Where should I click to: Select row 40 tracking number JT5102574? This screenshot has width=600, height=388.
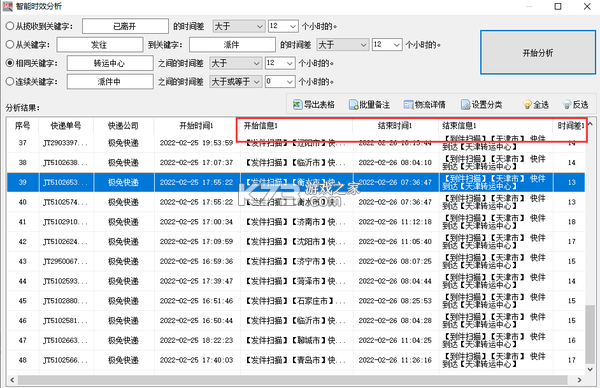click(65, 202)
